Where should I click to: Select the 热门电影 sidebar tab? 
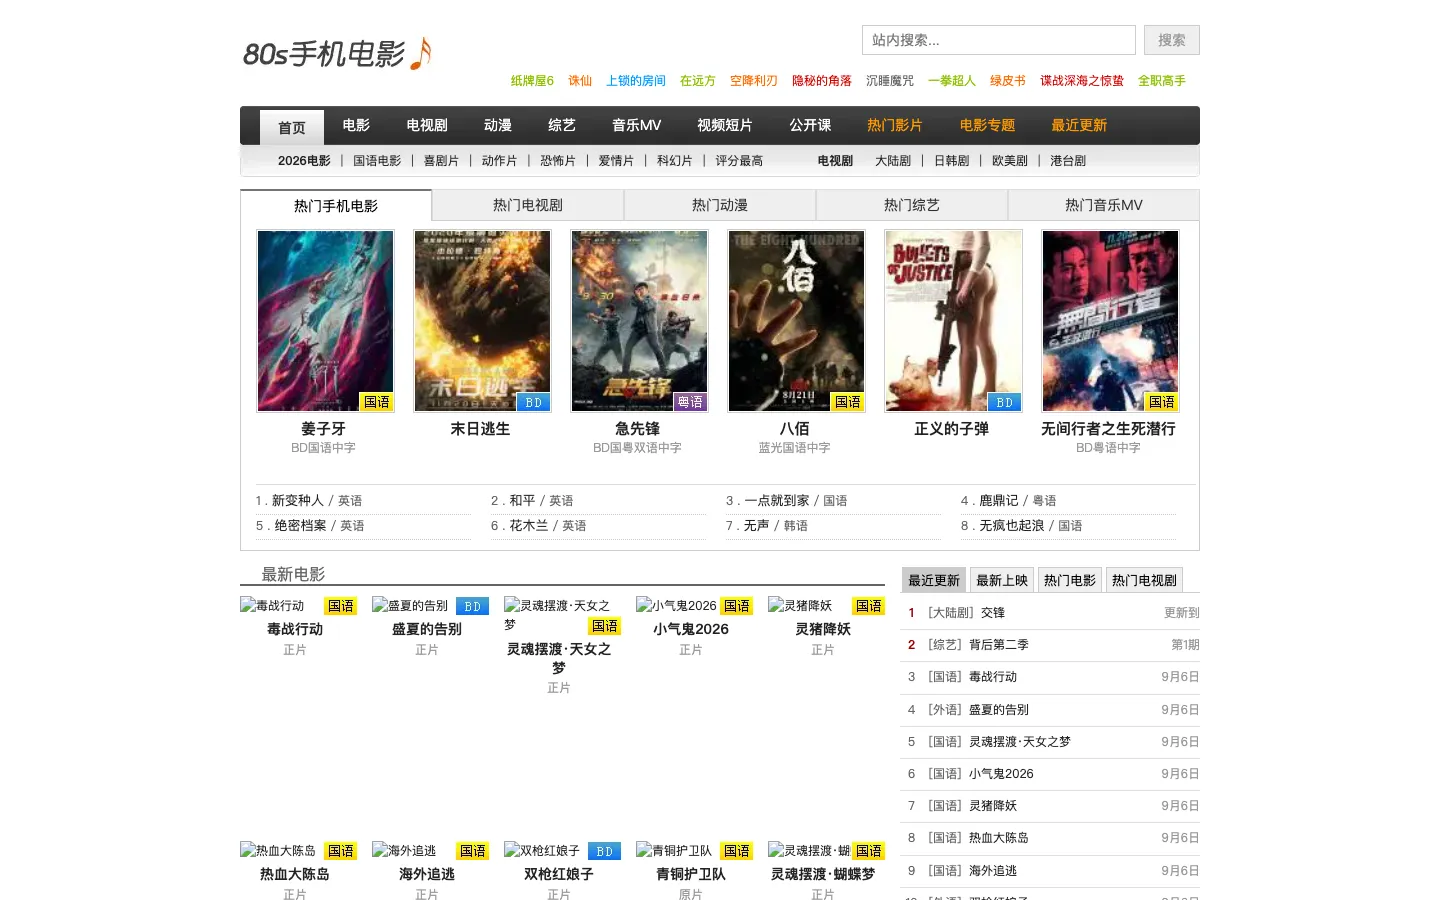[1070, 580]
